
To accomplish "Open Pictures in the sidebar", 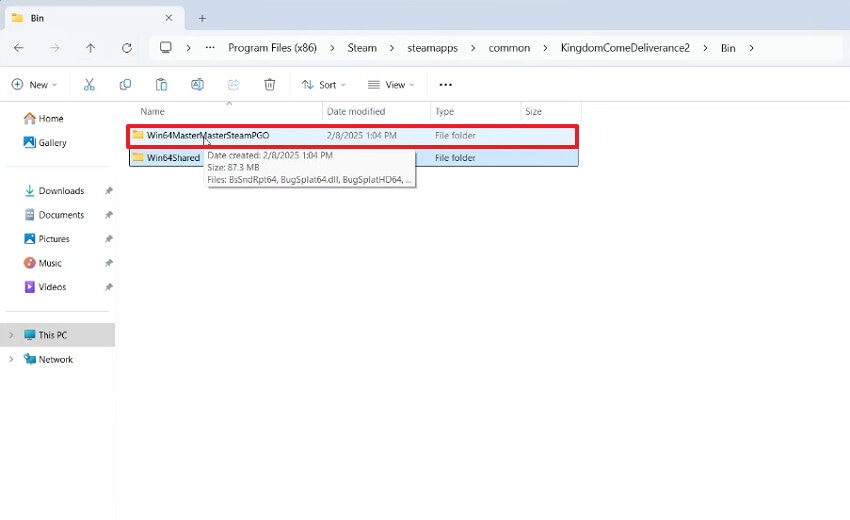I will [x=47, y=239].
